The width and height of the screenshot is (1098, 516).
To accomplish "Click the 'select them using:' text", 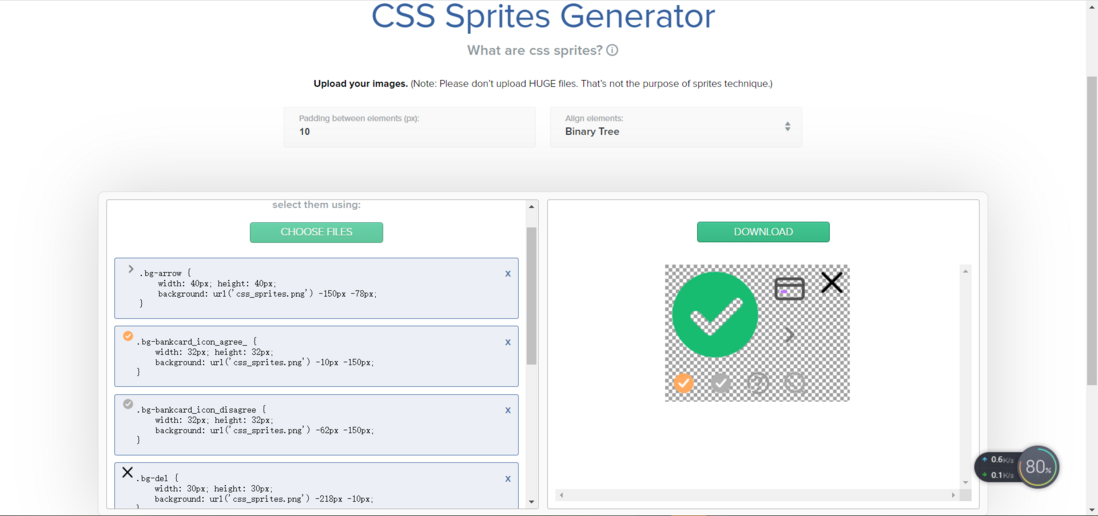I will coord(317,205).
